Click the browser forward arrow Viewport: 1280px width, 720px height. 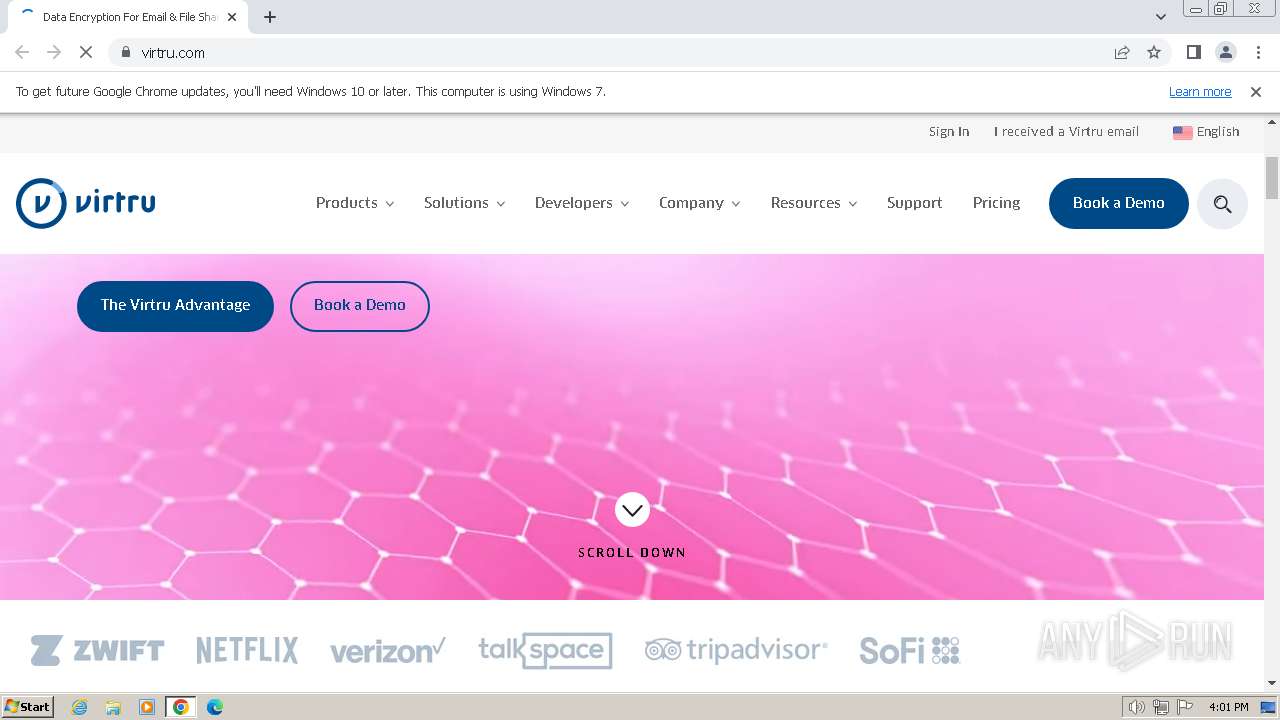[54, 52]
